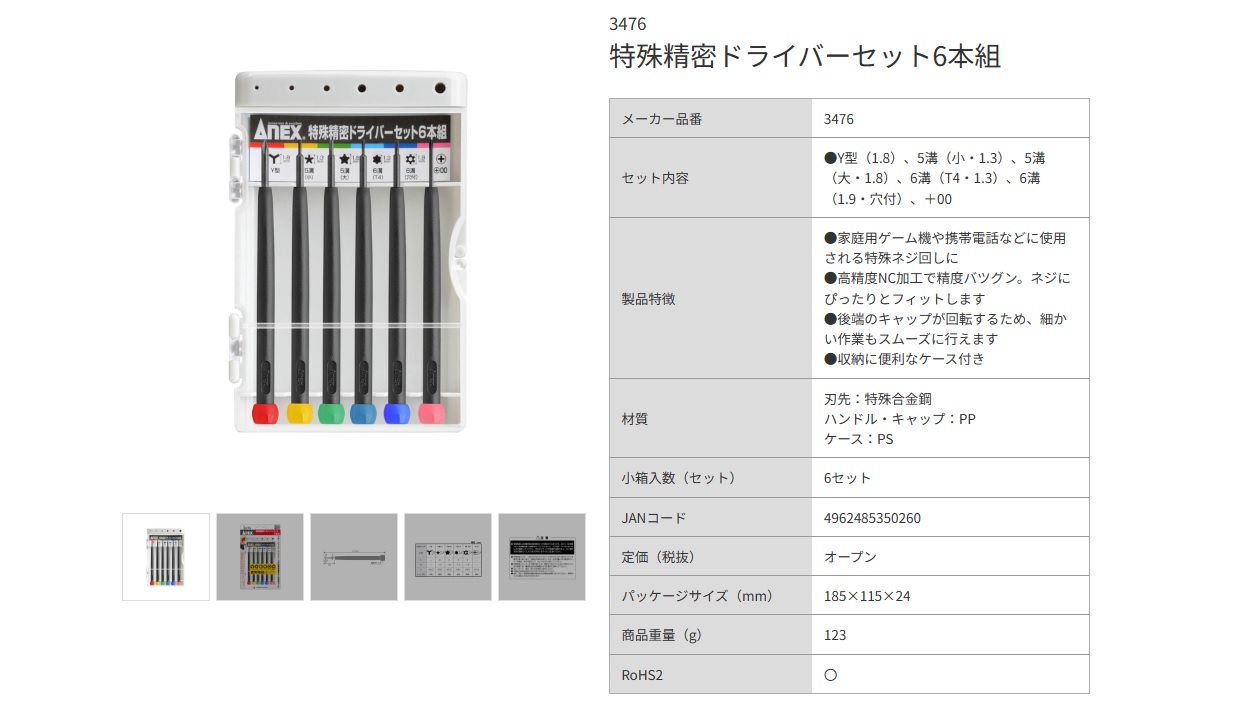
Task: Select the fourth thumbnail showing tip size chart
Action: click(448, 557)
